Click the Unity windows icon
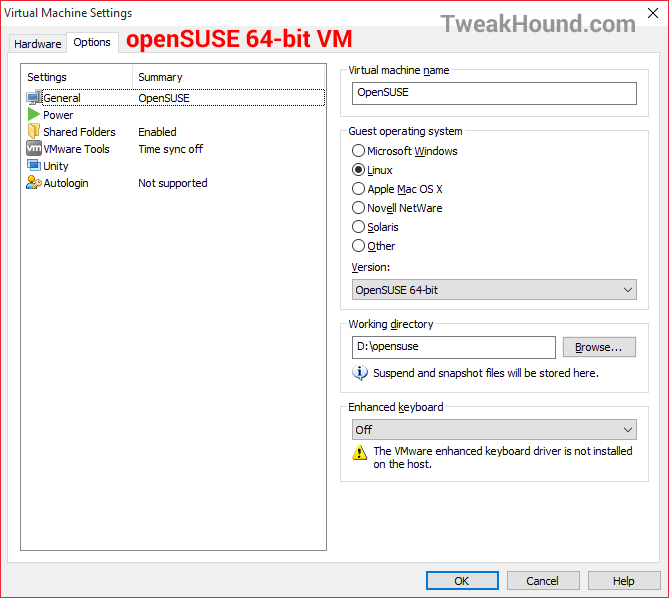 [x=34, y=165]
